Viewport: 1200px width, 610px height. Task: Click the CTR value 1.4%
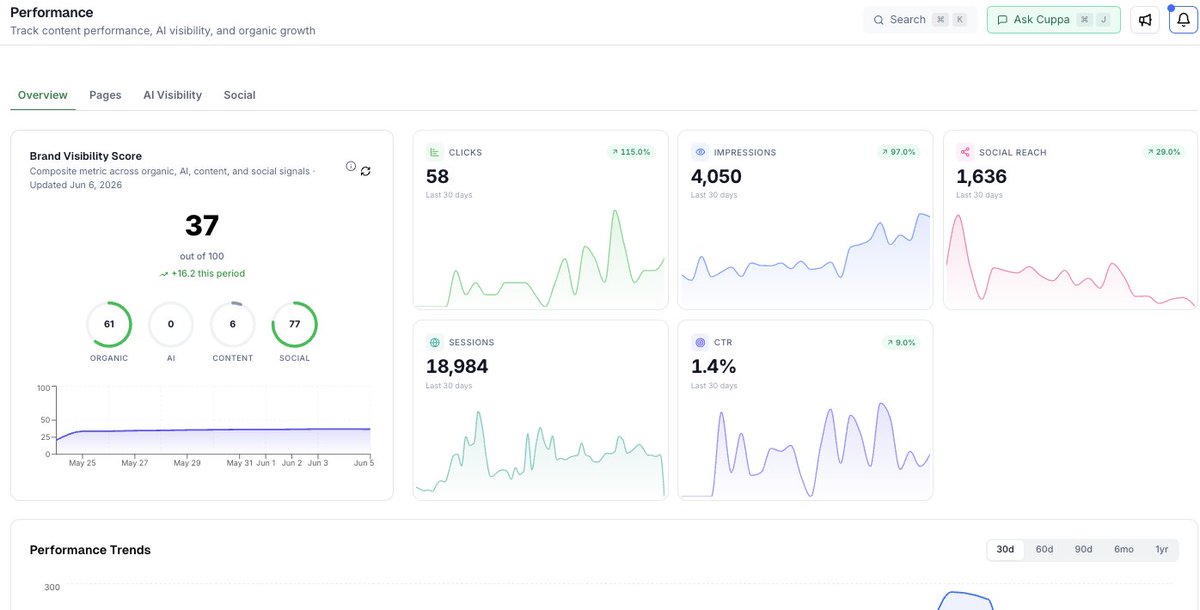(713, 366)
